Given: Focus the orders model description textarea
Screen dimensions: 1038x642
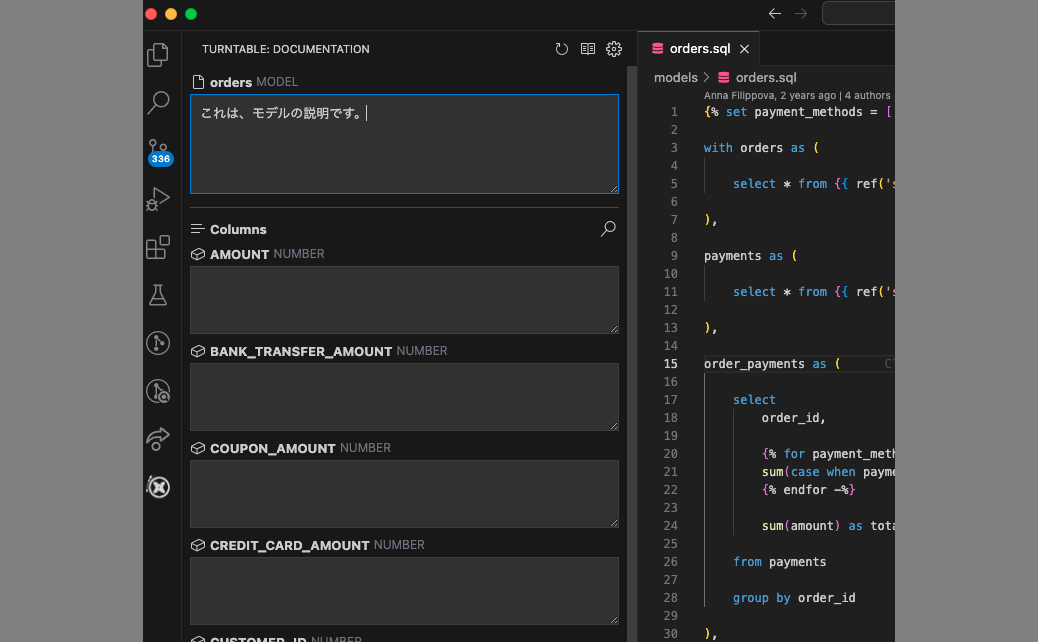Looking at the screenshot, I should pos(404,144).
